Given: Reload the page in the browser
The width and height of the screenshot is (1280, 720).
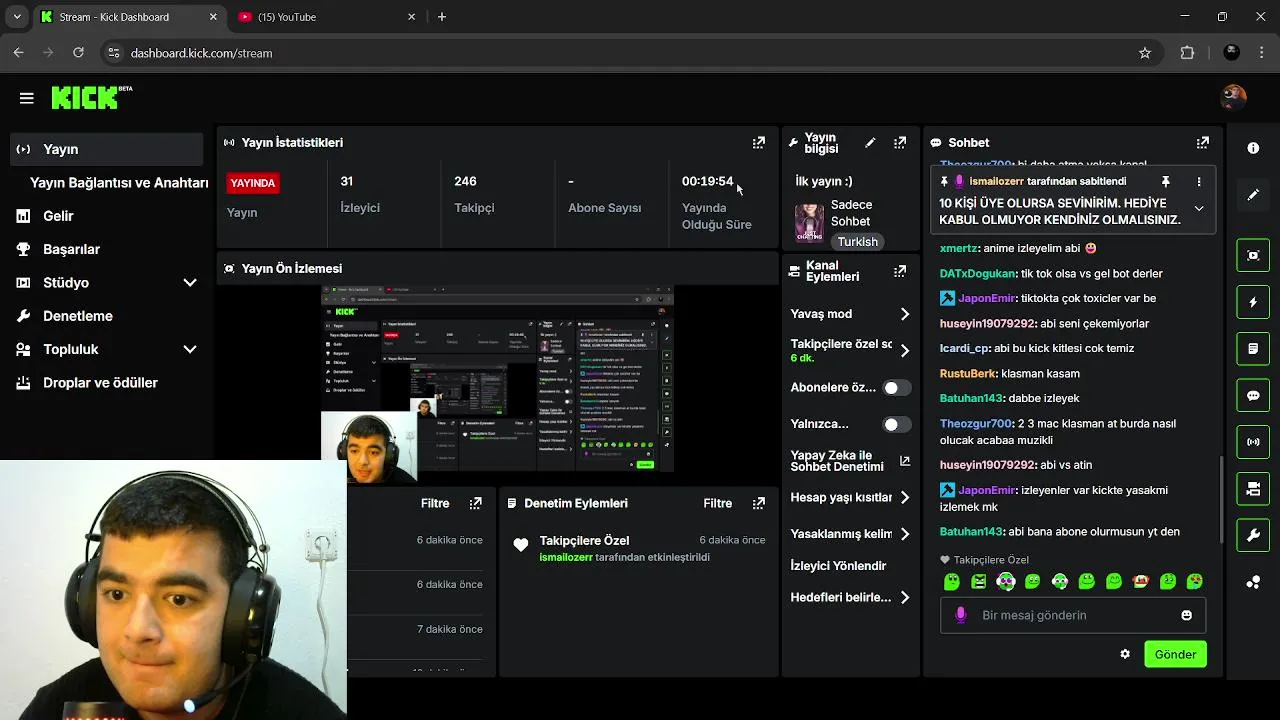Looking at the screenshot, I should (78, 53).
